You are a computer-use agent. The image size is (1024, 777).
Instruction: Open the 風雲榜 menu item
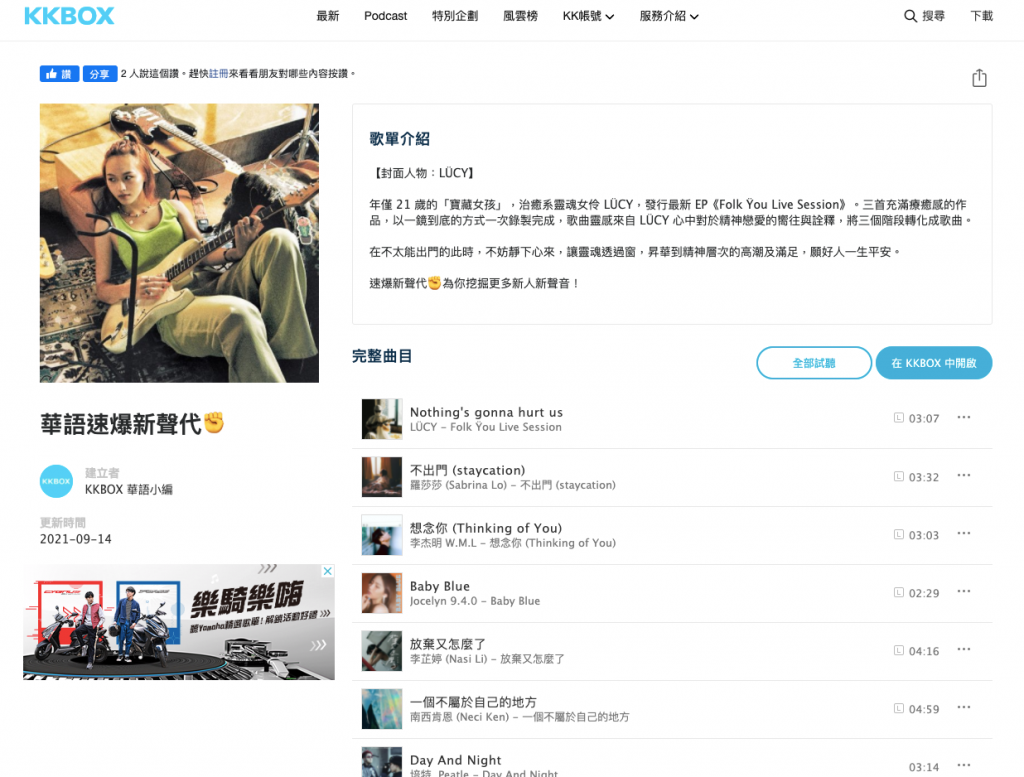[520, 16]
